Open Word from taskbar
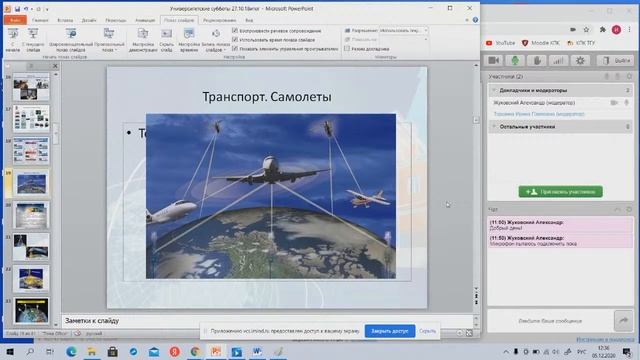640x360 pixels. click(257, 351)
